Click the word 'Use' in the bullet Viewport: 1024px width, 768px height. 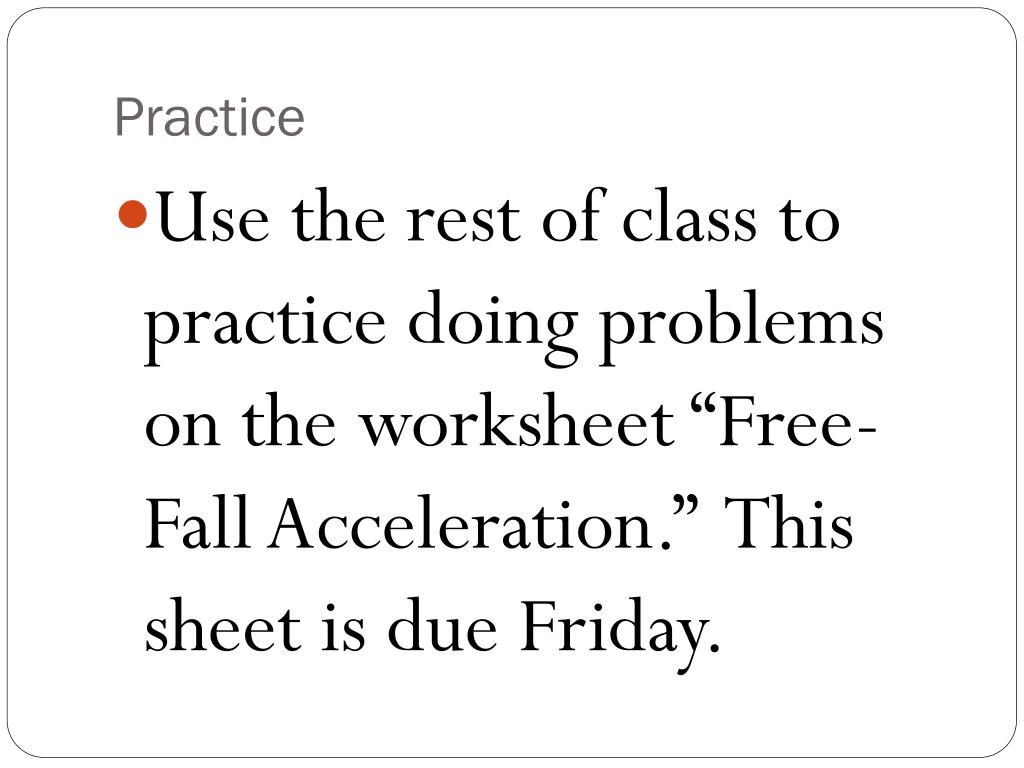(x=213, y=218)
